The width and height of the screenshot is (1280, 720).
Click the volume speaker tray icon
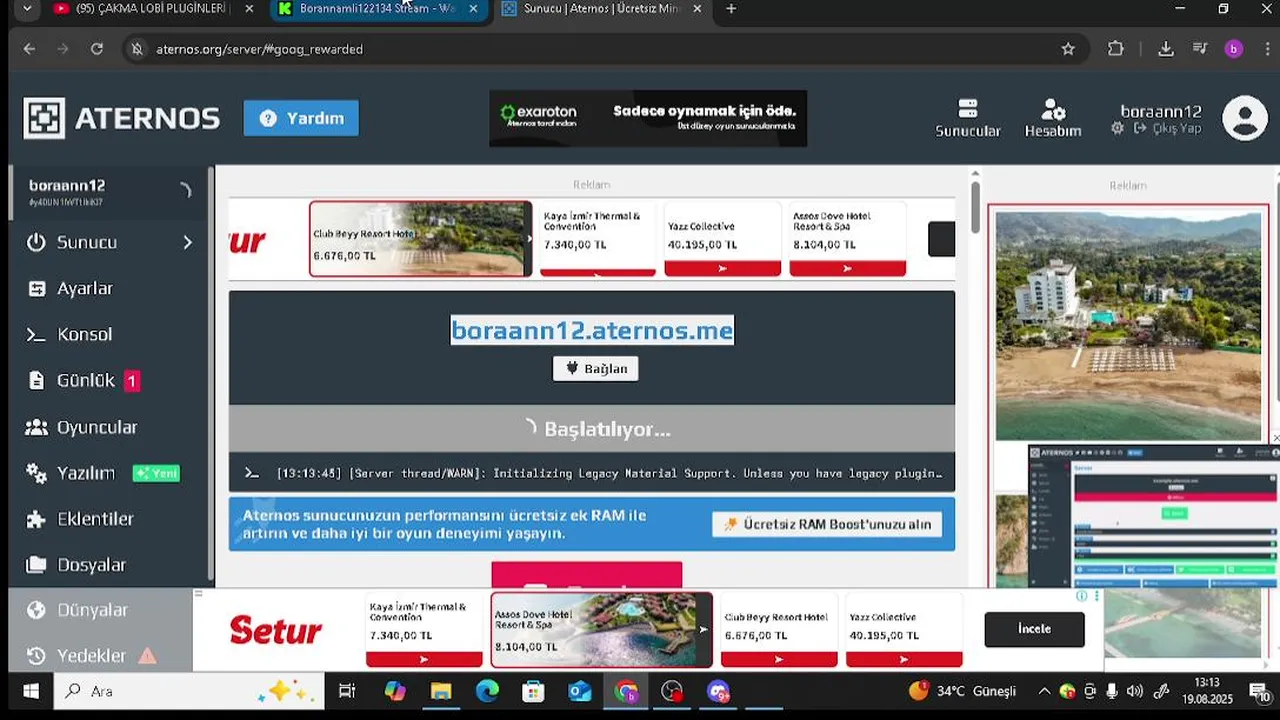pyautogui.click(x=1134, y=691)
